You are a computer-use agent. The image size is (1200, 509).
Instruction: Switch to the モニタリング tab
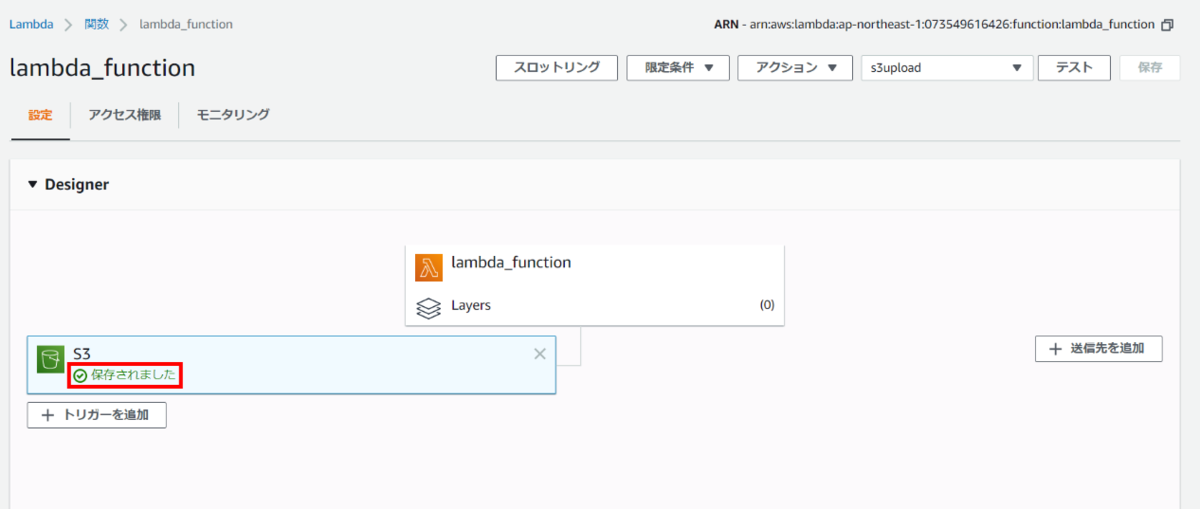233,115
